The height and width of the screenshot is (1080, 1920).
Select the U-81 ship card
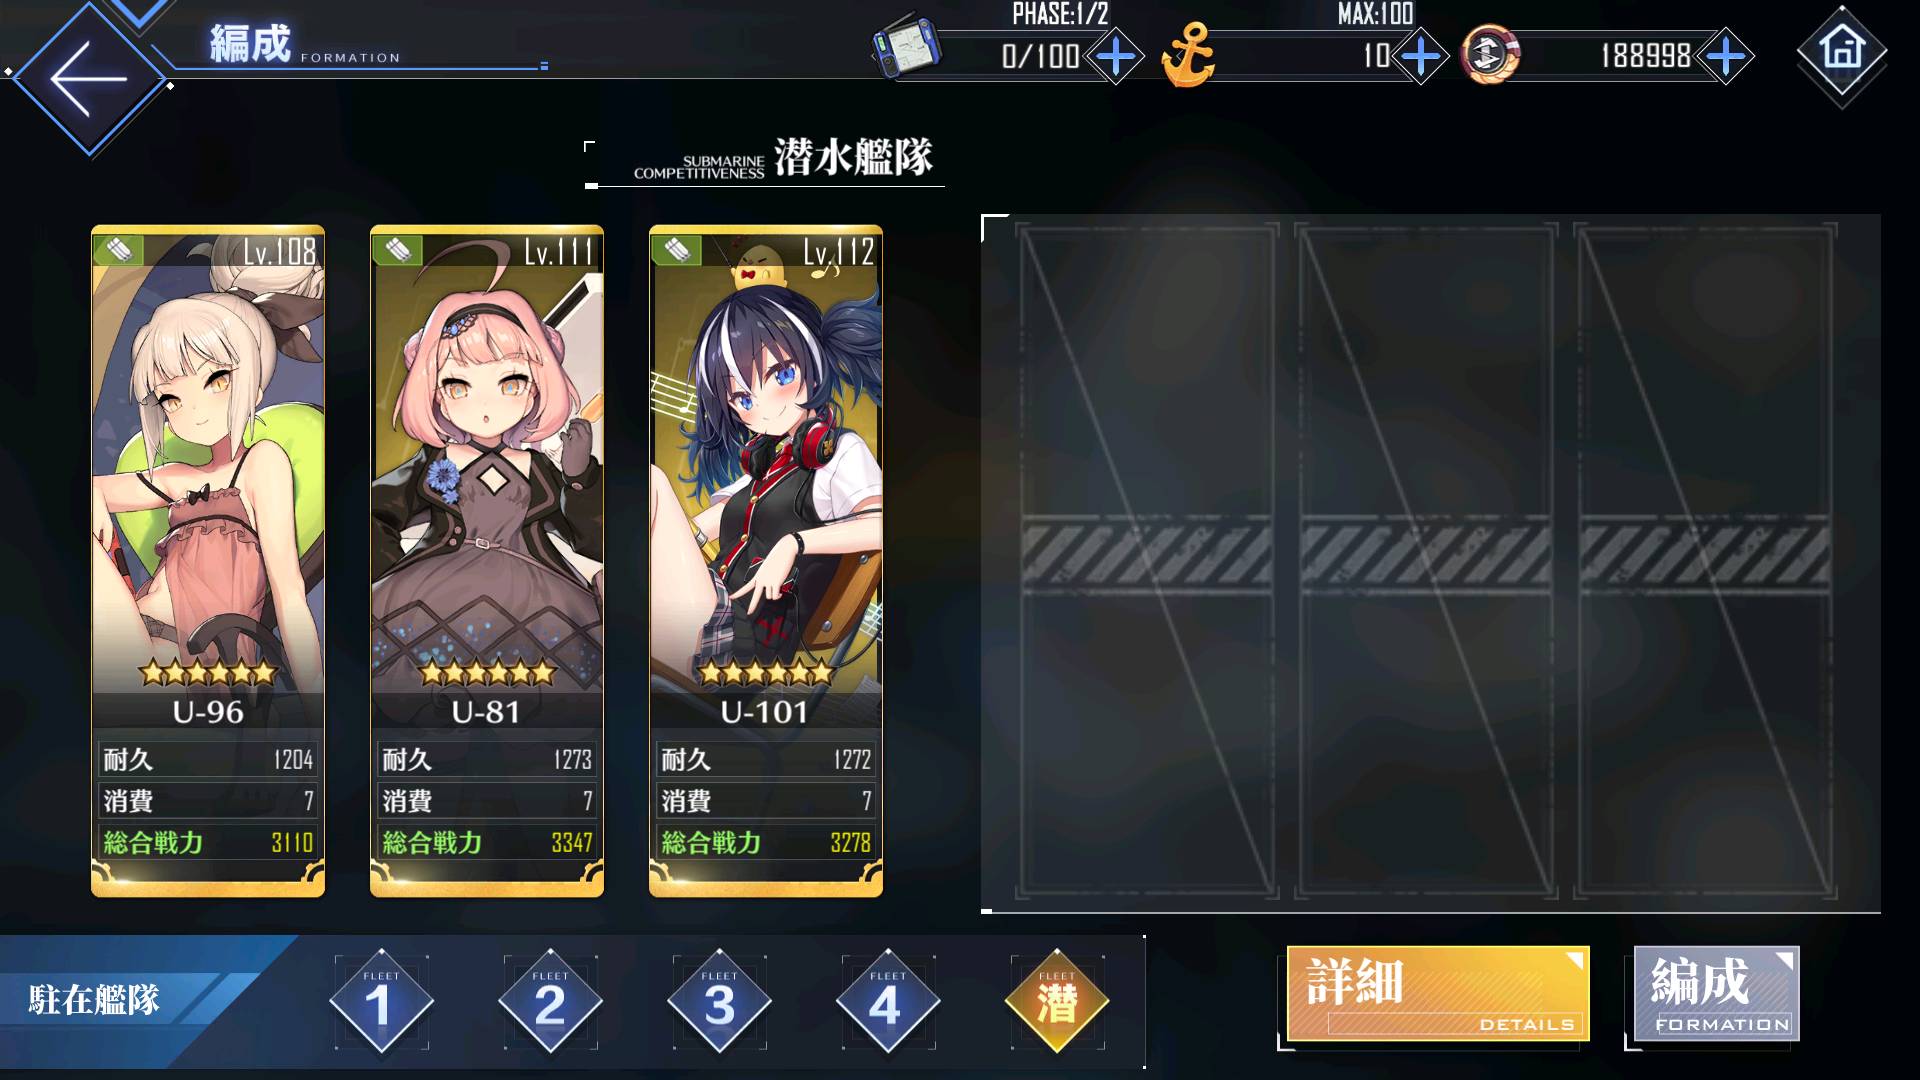[x=487, y=561]
